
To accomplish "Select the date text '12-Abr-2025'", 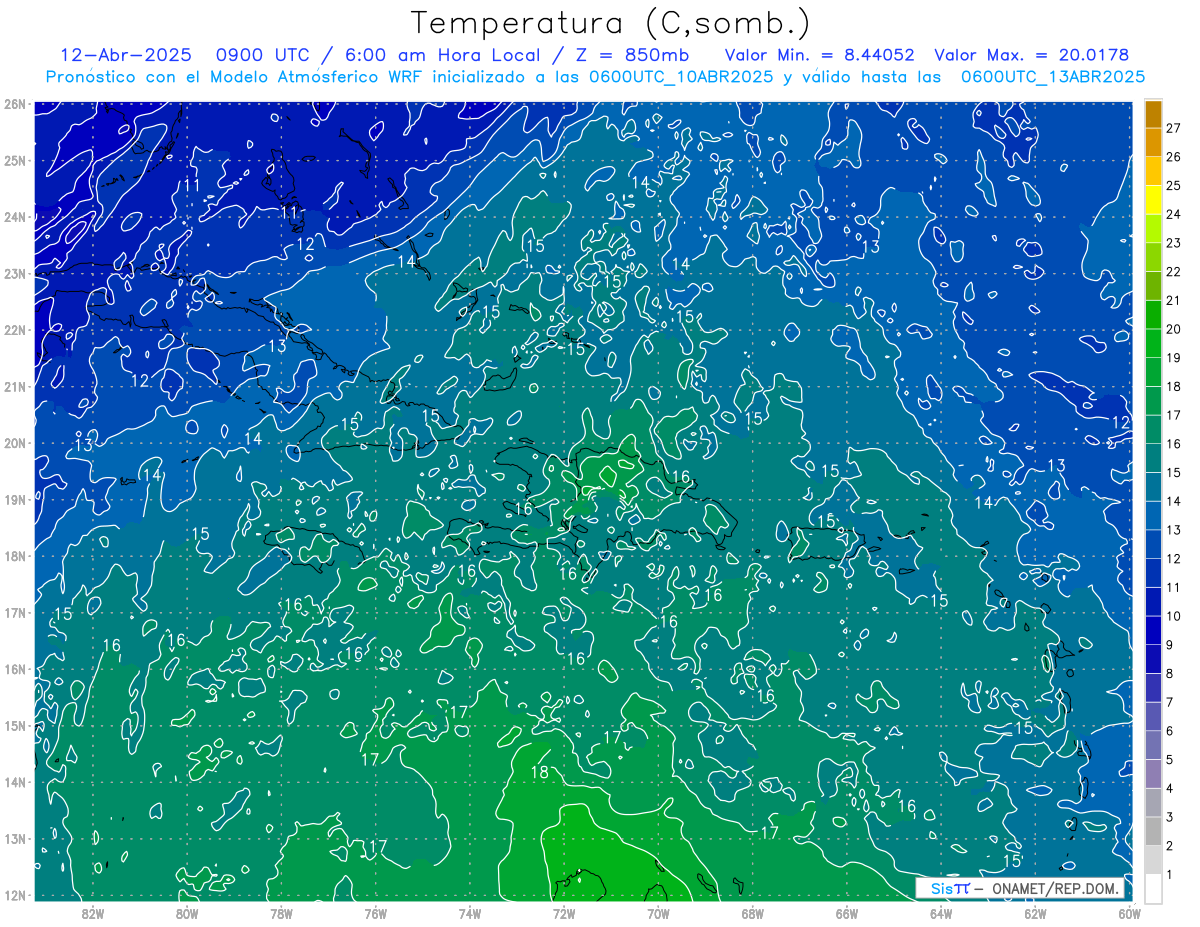I will coord(125,55).
